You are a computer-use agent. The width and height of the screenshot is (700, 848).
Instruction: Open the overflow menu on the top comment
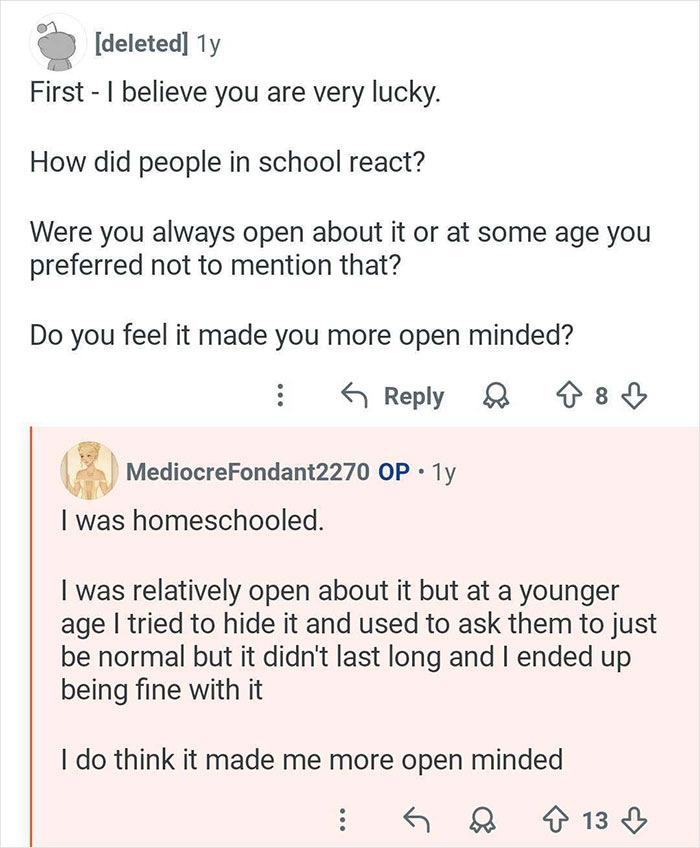tap(281, 396)
